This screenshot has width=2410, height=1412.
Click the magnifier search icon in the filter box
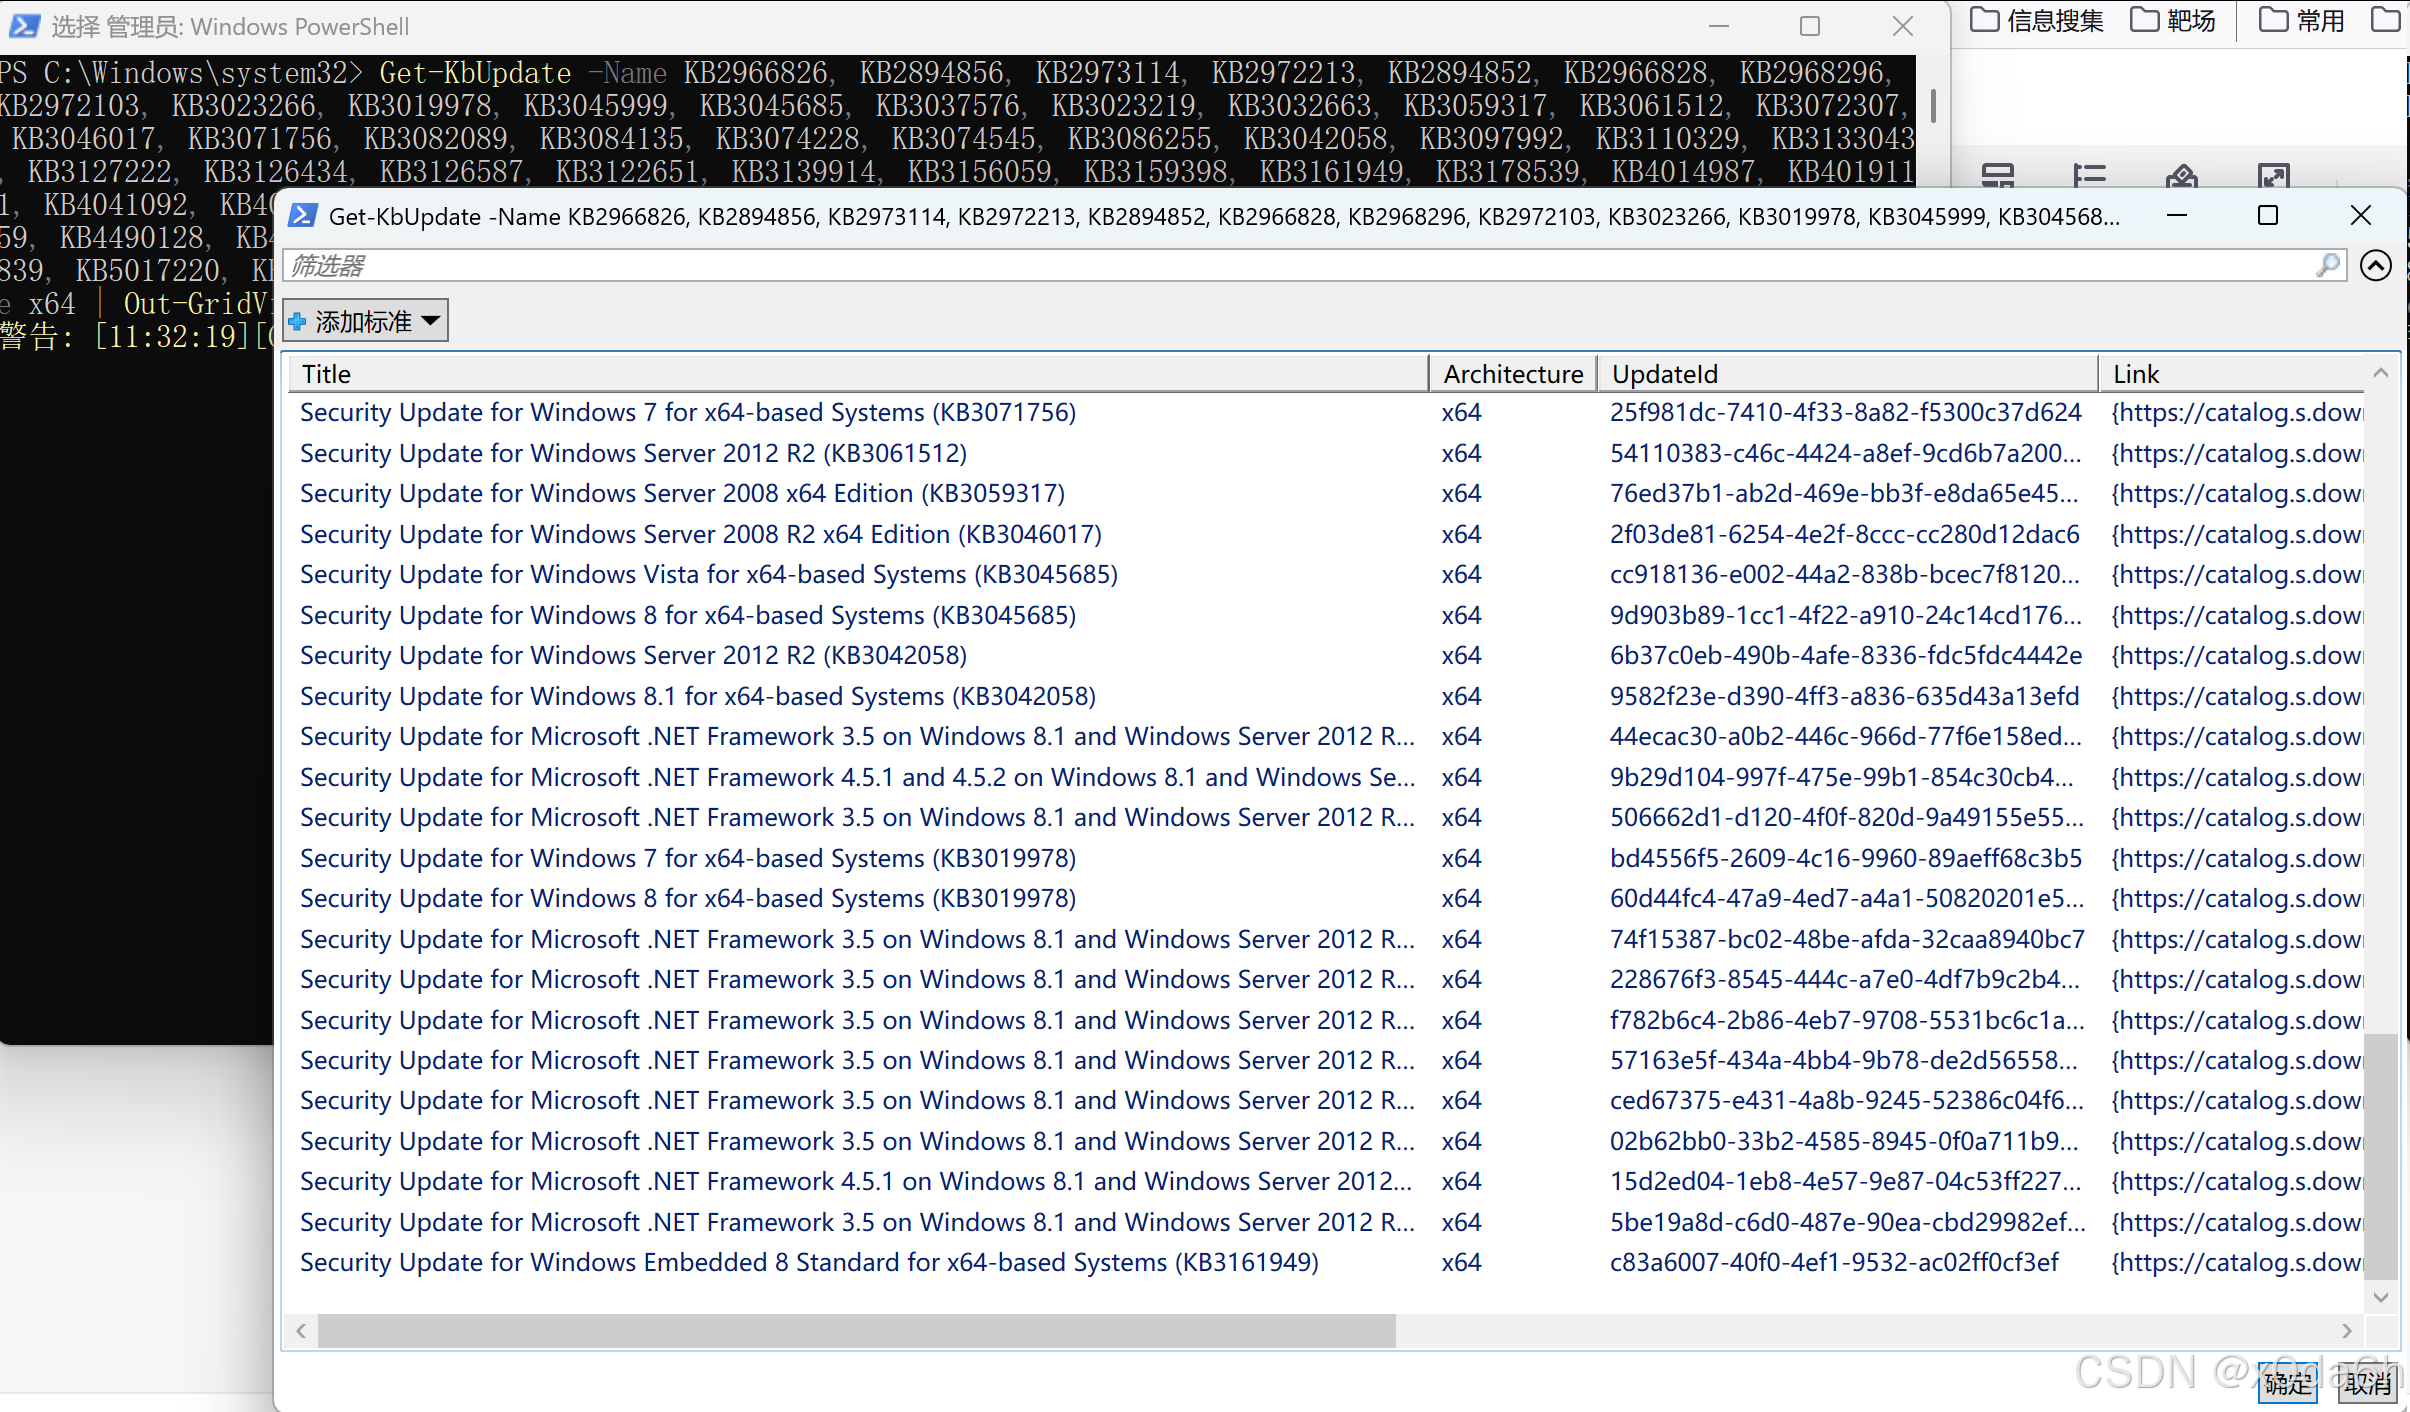tap(2328, 265)
